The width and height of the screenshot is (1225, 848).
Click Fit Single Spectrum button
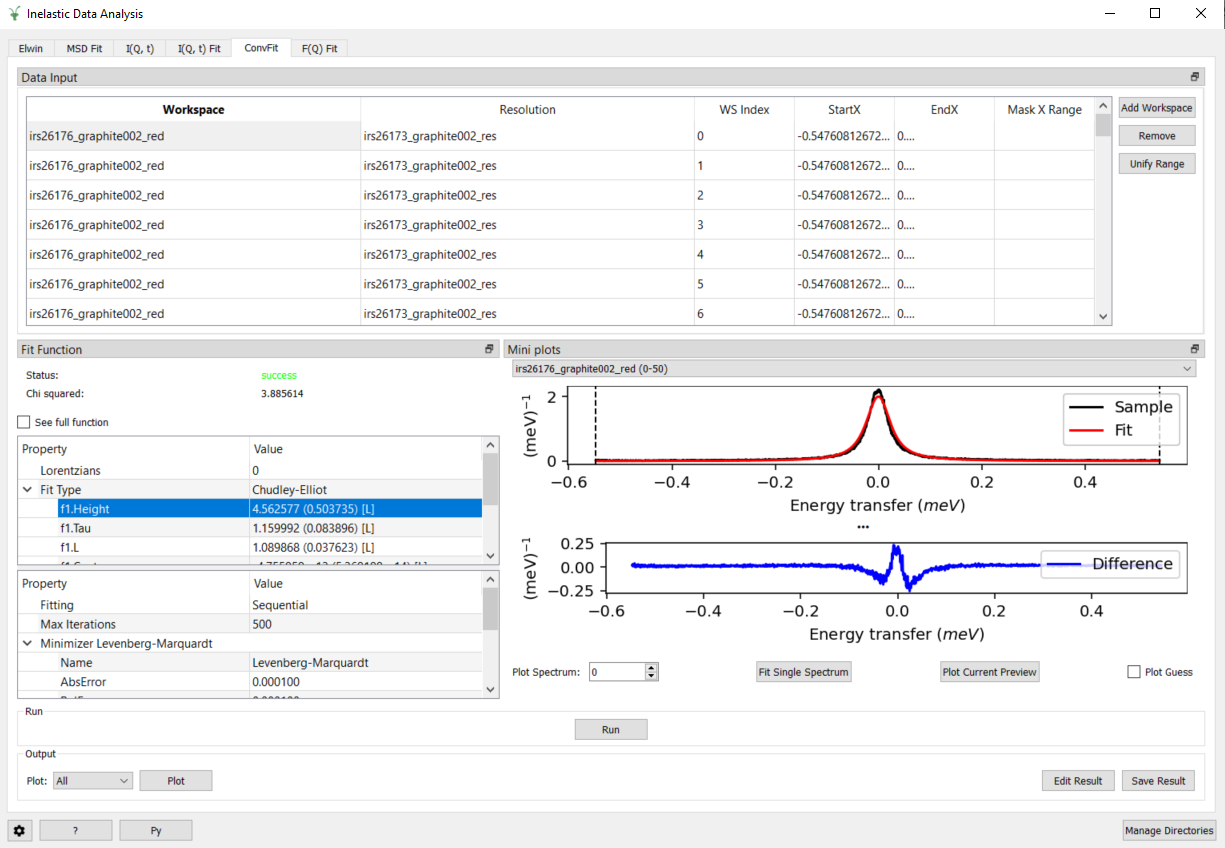804,672
